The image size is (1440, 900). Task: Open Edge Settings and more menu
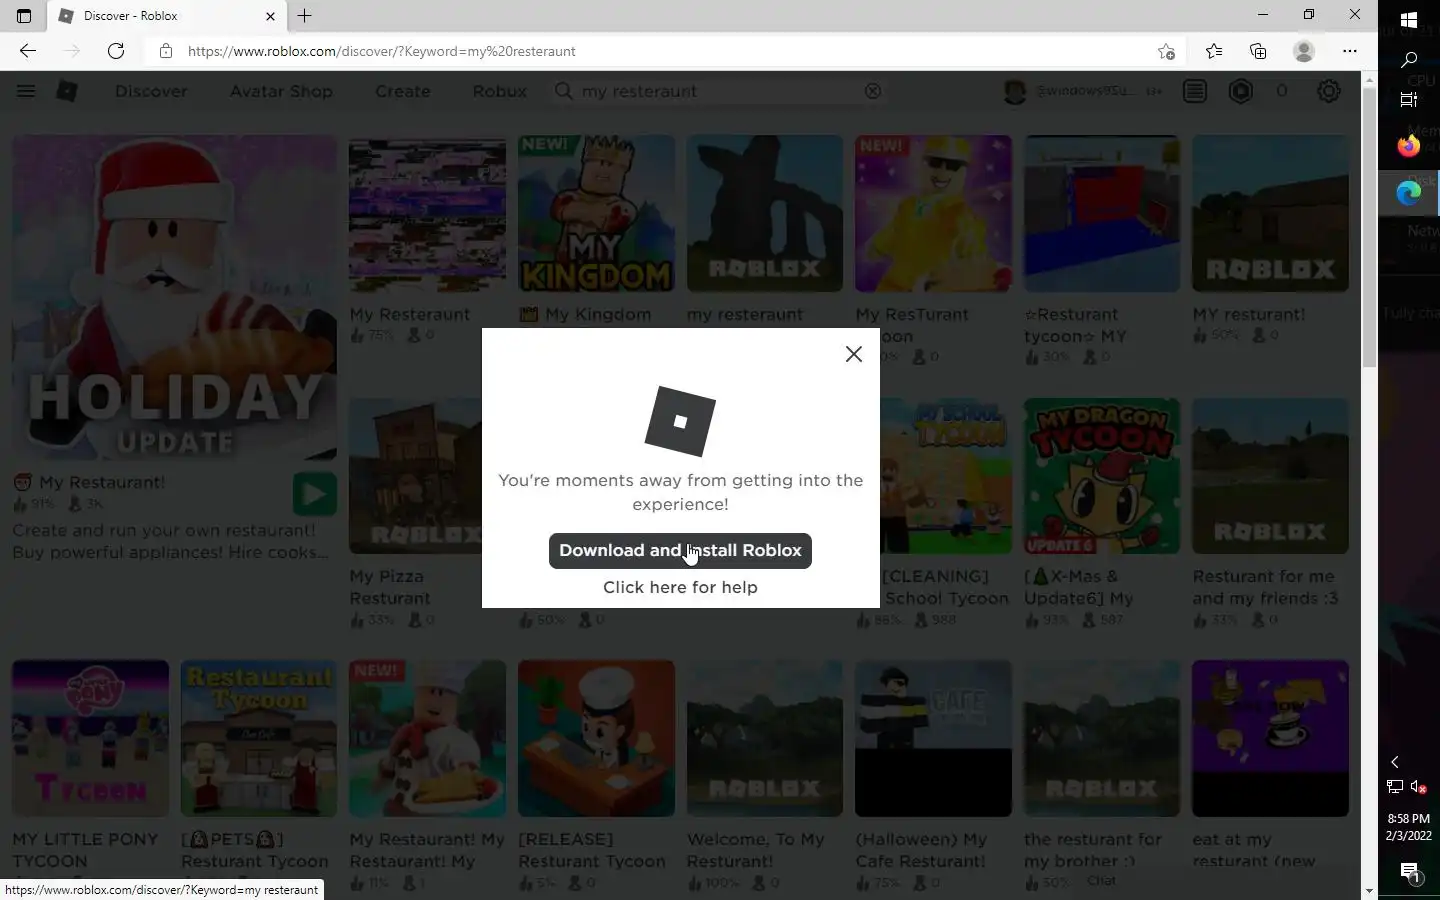(x=1350, y=51)
